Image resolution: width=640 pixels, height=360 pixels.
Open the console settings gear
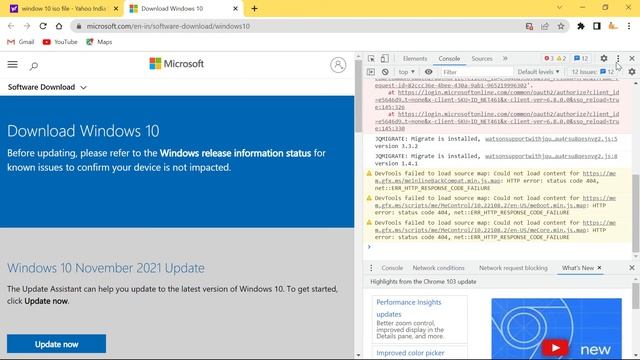pos(632,72)
